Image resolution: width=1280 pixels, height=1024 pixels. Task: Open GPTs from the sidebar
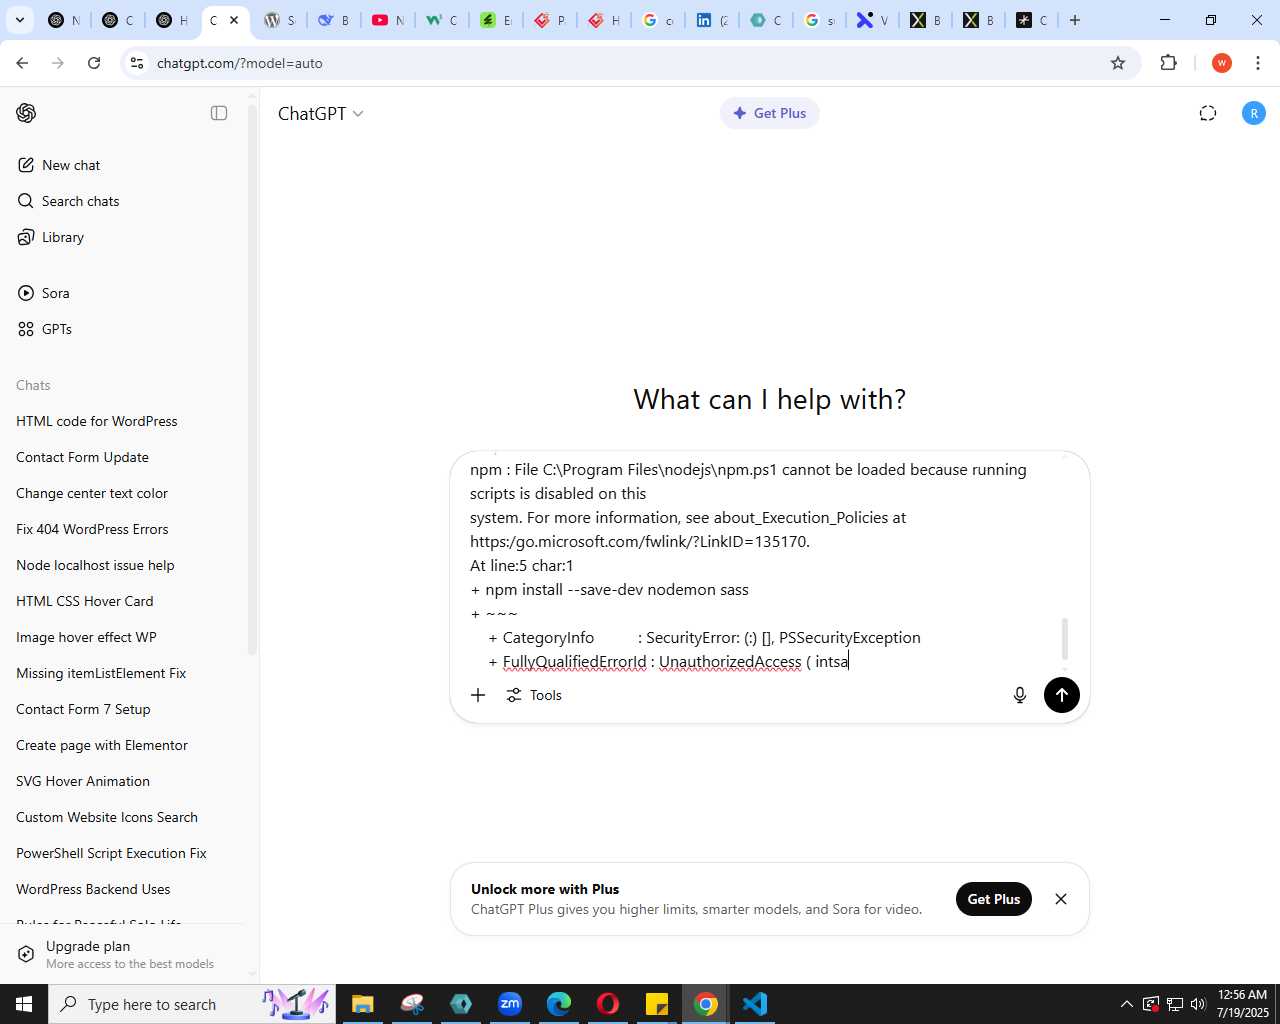[x=45, y=329]
